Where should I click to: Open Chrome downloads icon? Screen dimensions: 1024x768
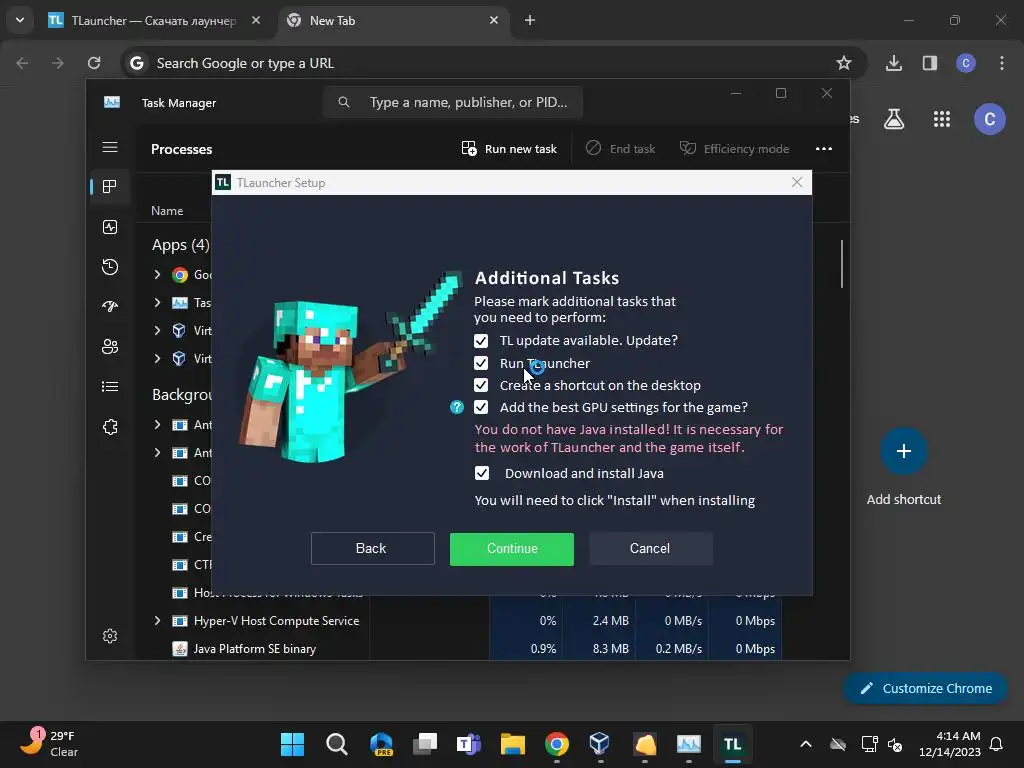pos(894,63)
